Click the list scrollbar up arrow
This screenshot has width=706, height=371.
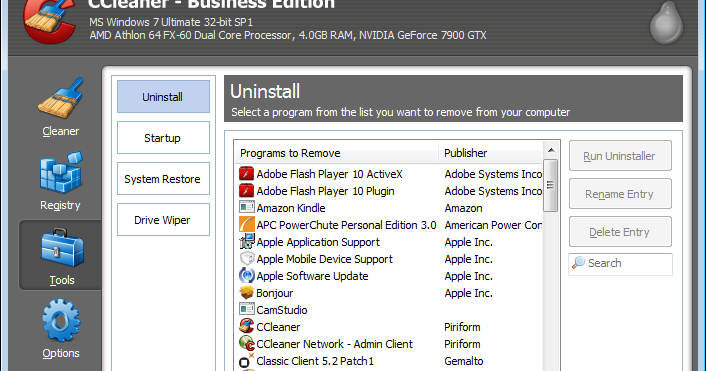551,149
